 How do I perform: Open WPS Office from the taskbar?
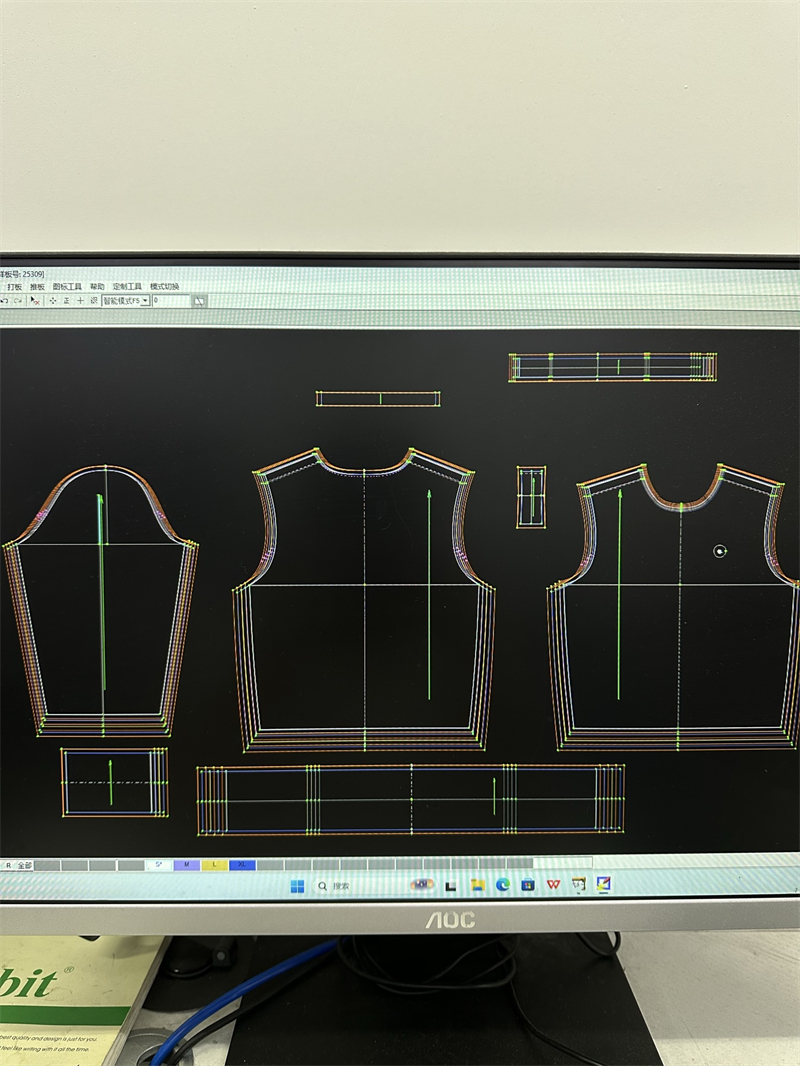tap(553, 885)
